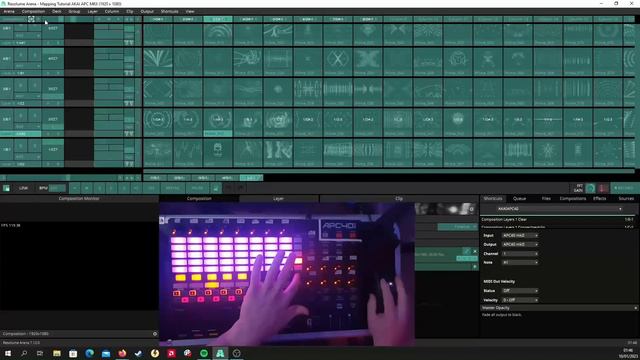Open the MIDI Out Status dropdown

520,291
